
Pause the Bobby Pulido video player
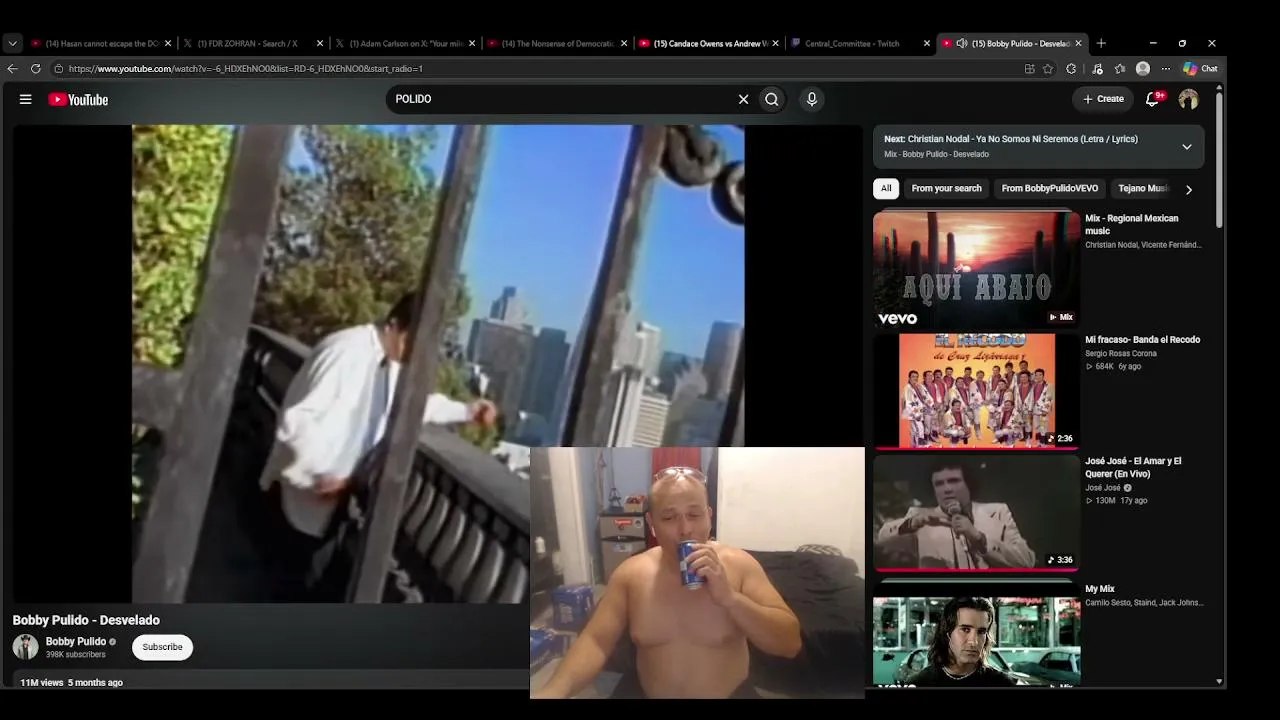pos(438,364)
